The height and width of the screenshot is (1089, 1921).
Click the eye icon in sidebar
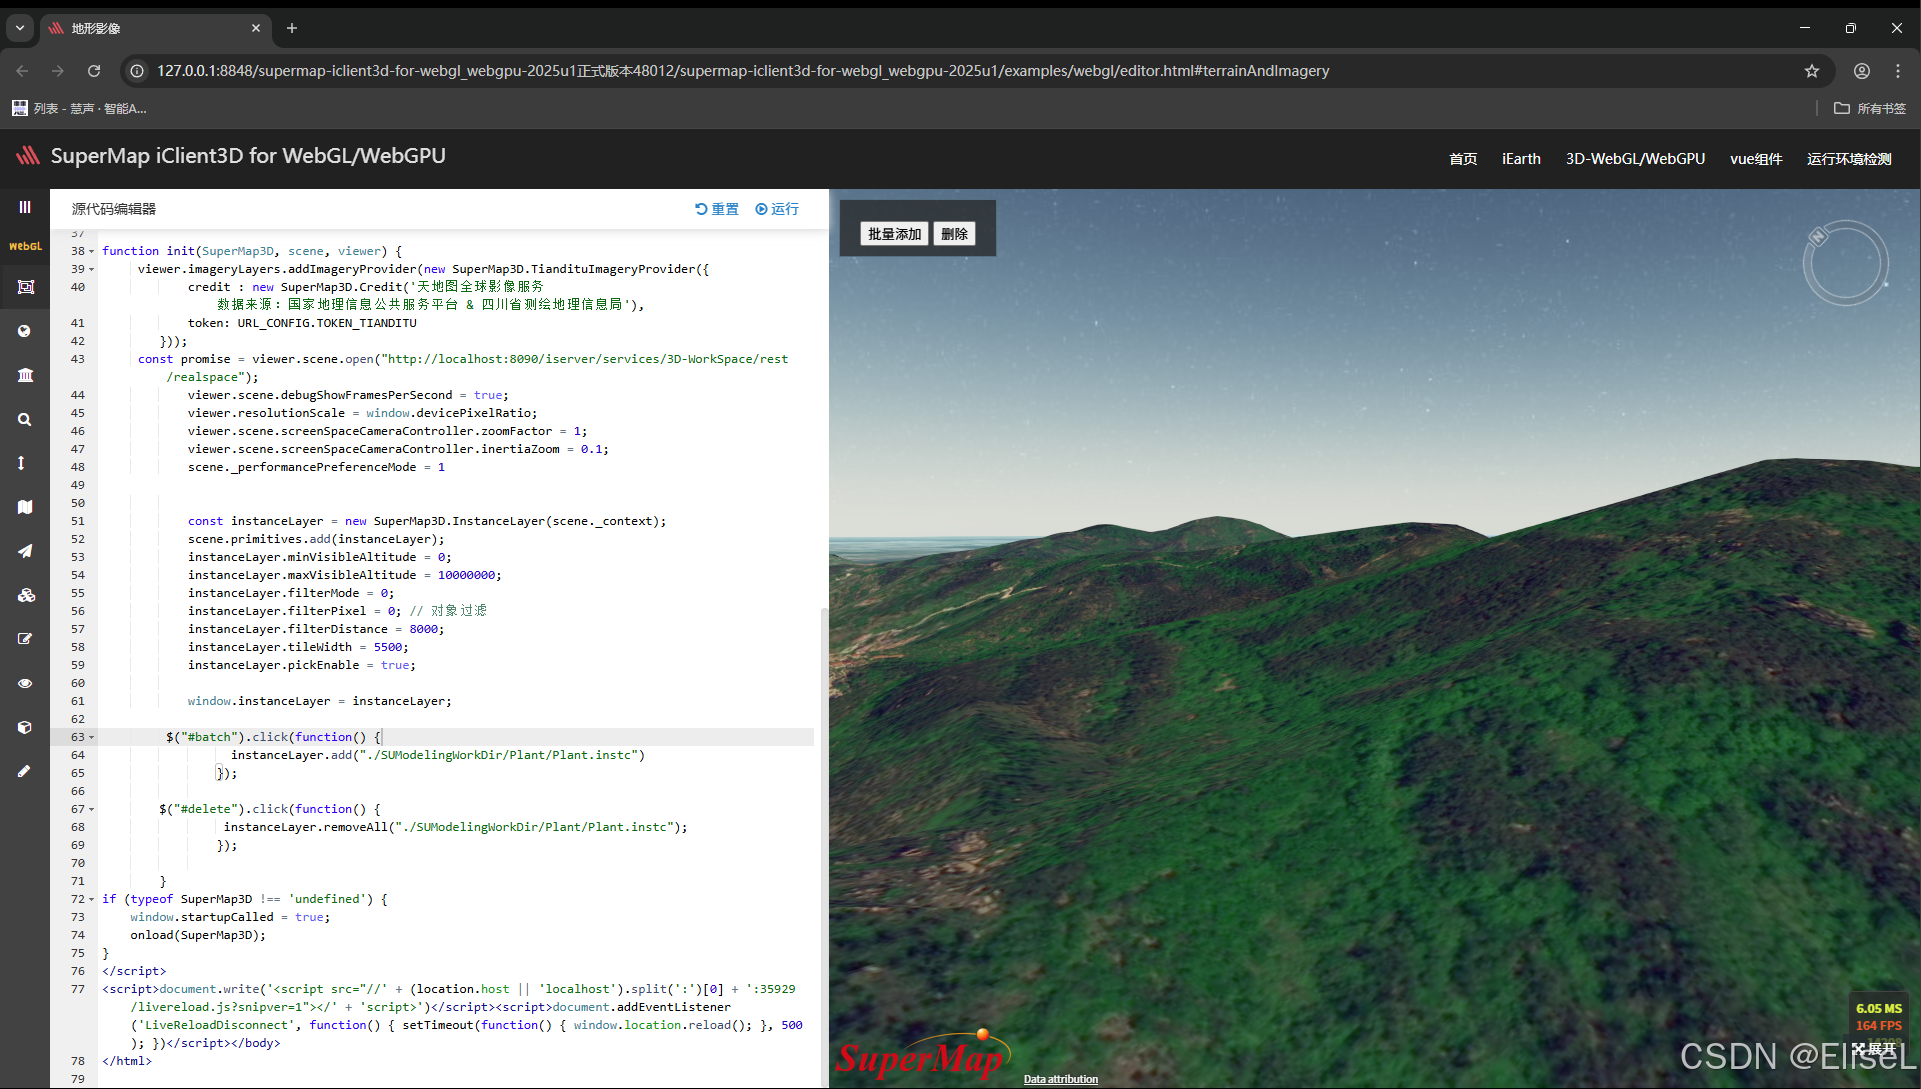point(25,684)
